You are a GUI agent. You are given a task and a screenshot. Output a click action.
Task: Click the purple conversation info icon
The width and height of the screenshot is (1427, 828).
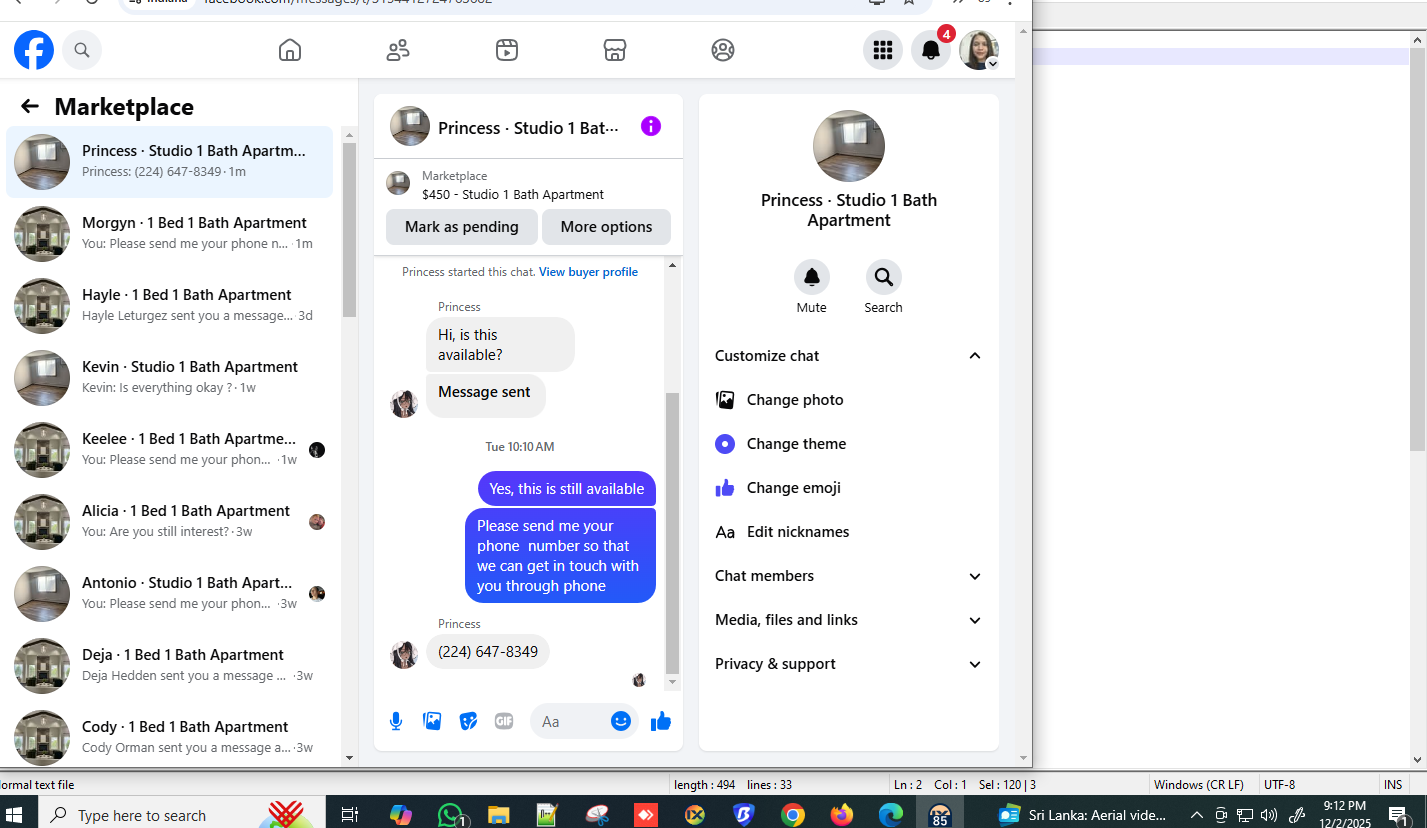[651, 126]
